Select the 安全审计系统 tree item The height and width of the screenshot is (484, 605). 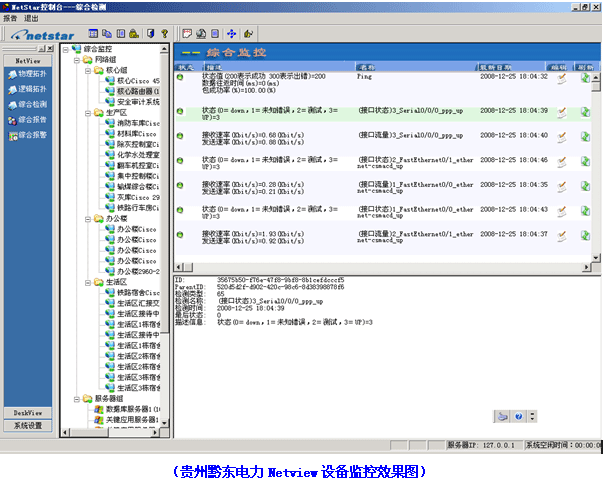click(x=137, y=102)
